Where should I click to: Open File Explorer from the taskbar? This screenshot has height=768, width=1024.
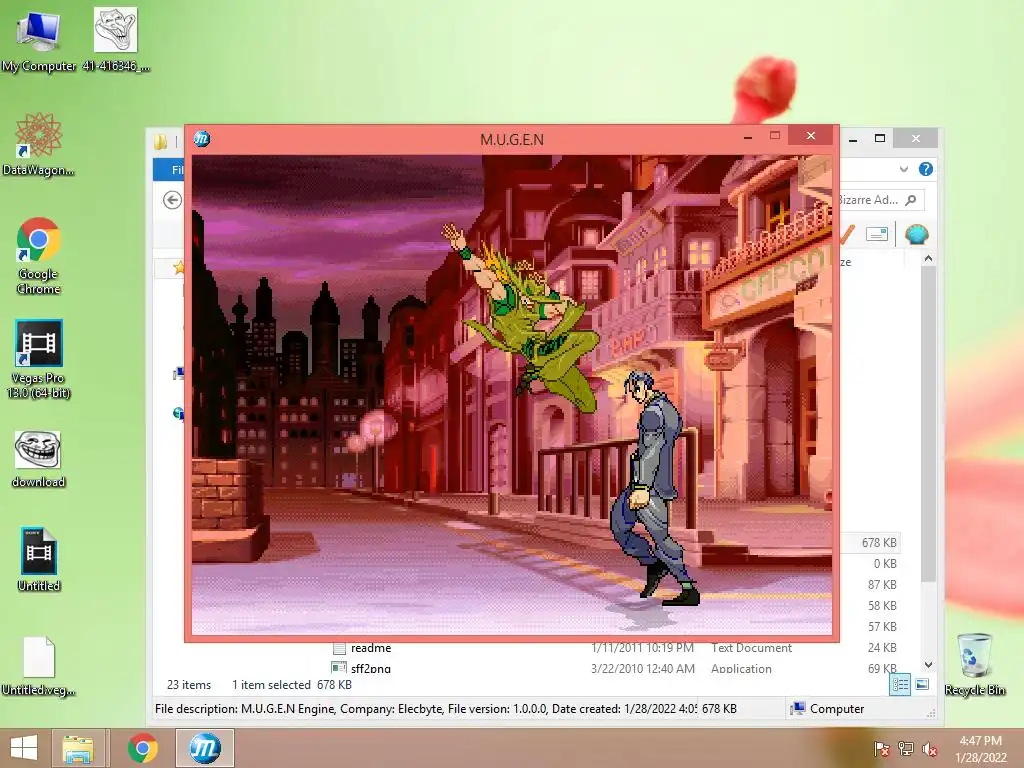click(x=78, y=748)
